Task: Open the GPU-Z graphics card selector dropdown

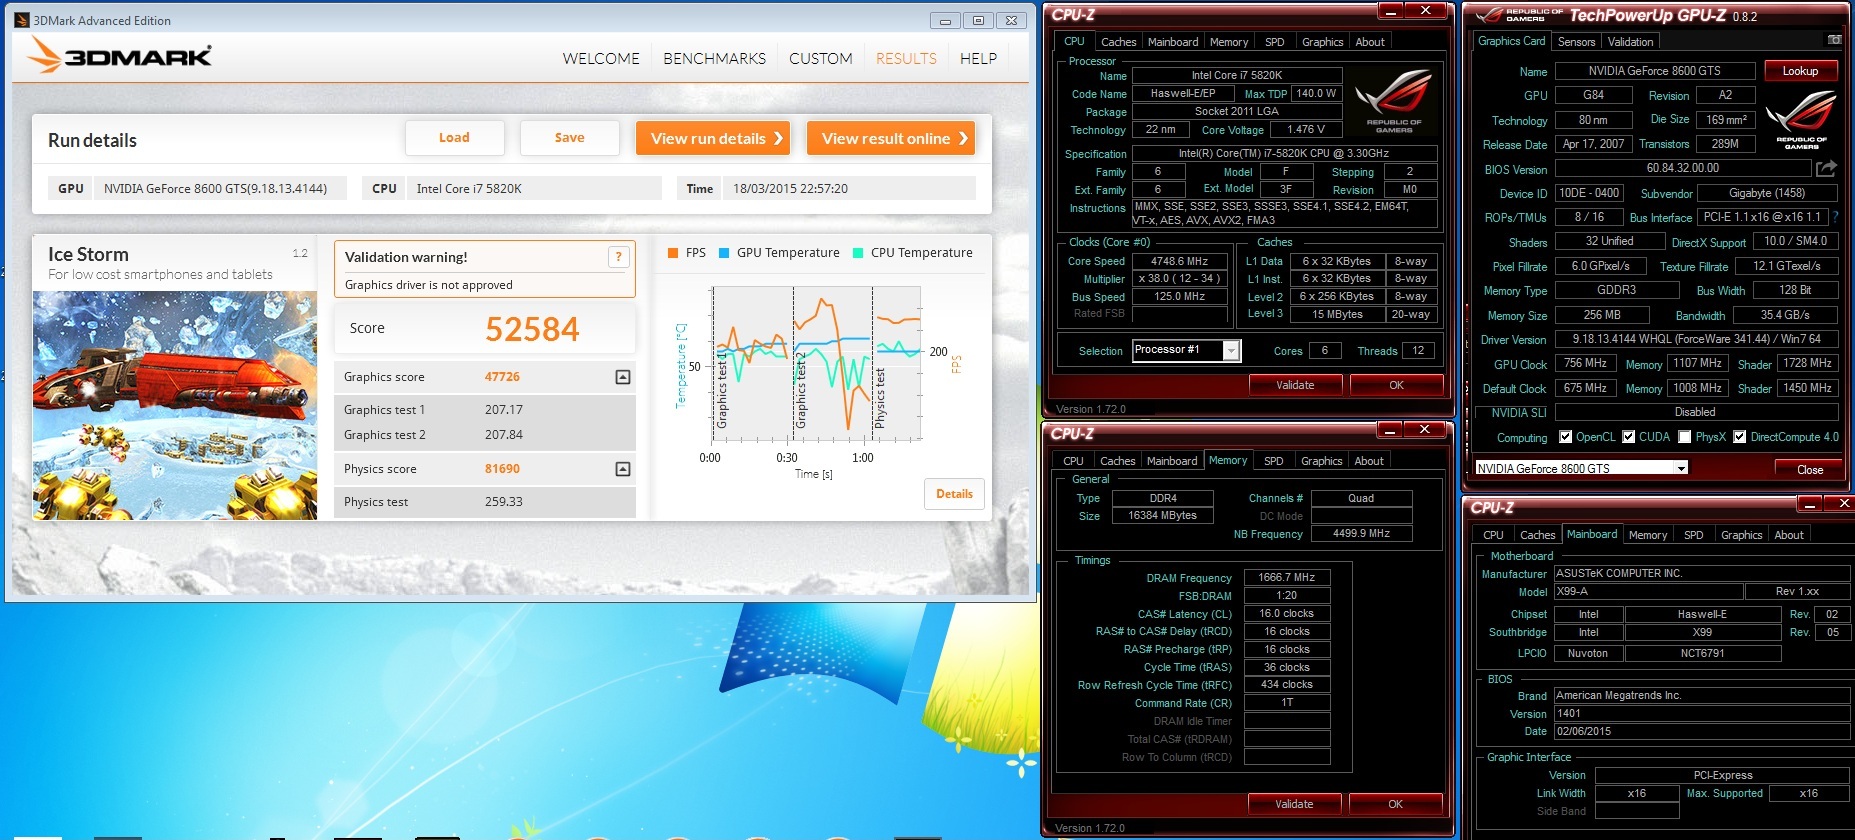Action: point(1681,468)
